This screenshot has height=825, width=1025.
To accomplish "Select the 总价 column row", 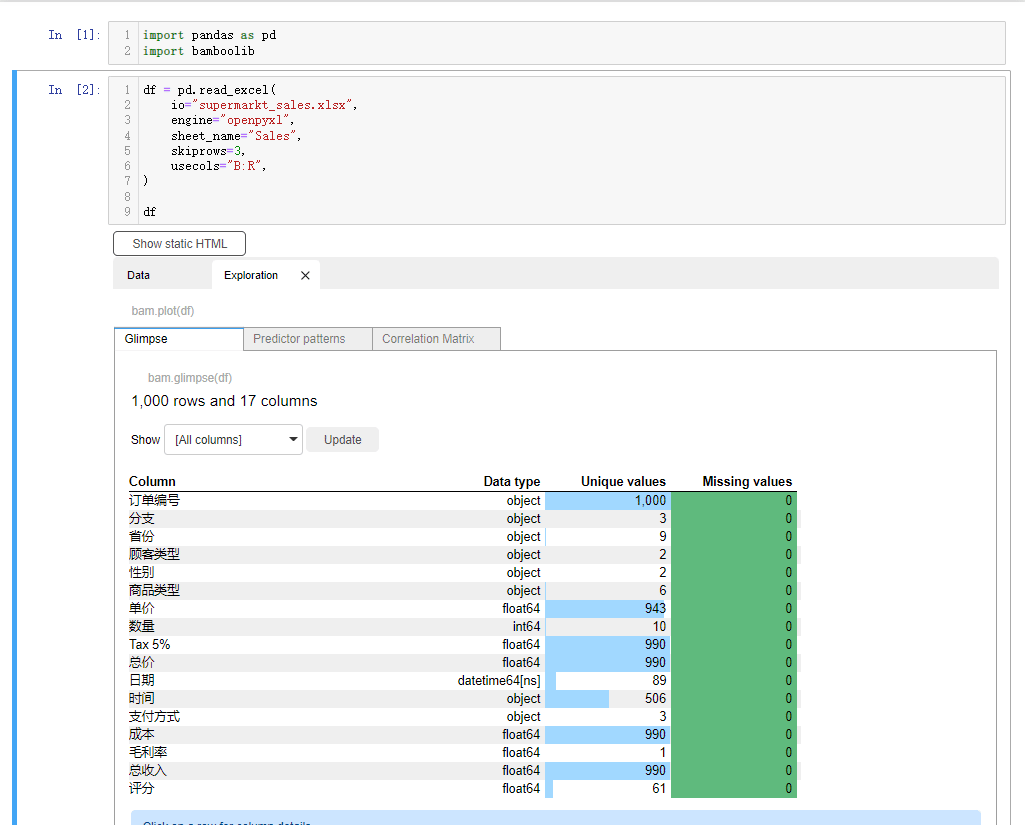I will coord(463,662).
